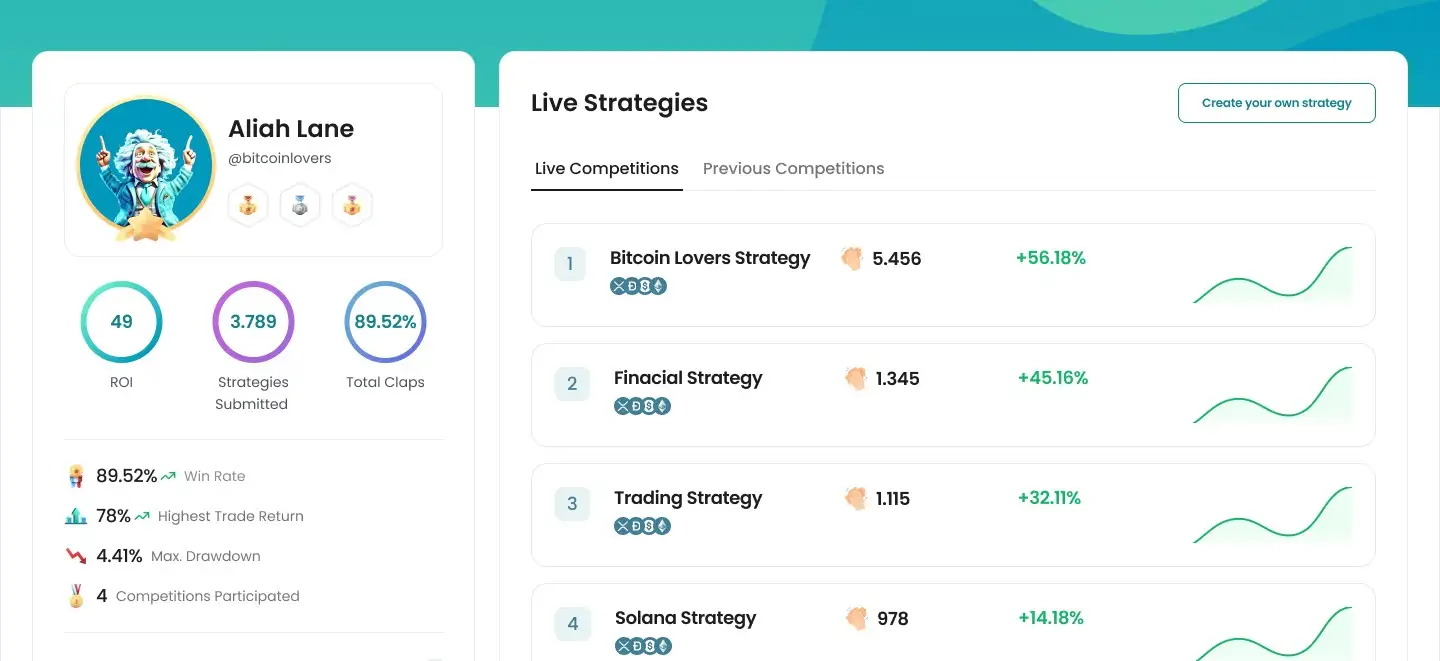The width and height of the screenshot is (1440, 661).
Task: Click the Finacial Strategy performance sparkline chart
Action: pos(1272,395)
